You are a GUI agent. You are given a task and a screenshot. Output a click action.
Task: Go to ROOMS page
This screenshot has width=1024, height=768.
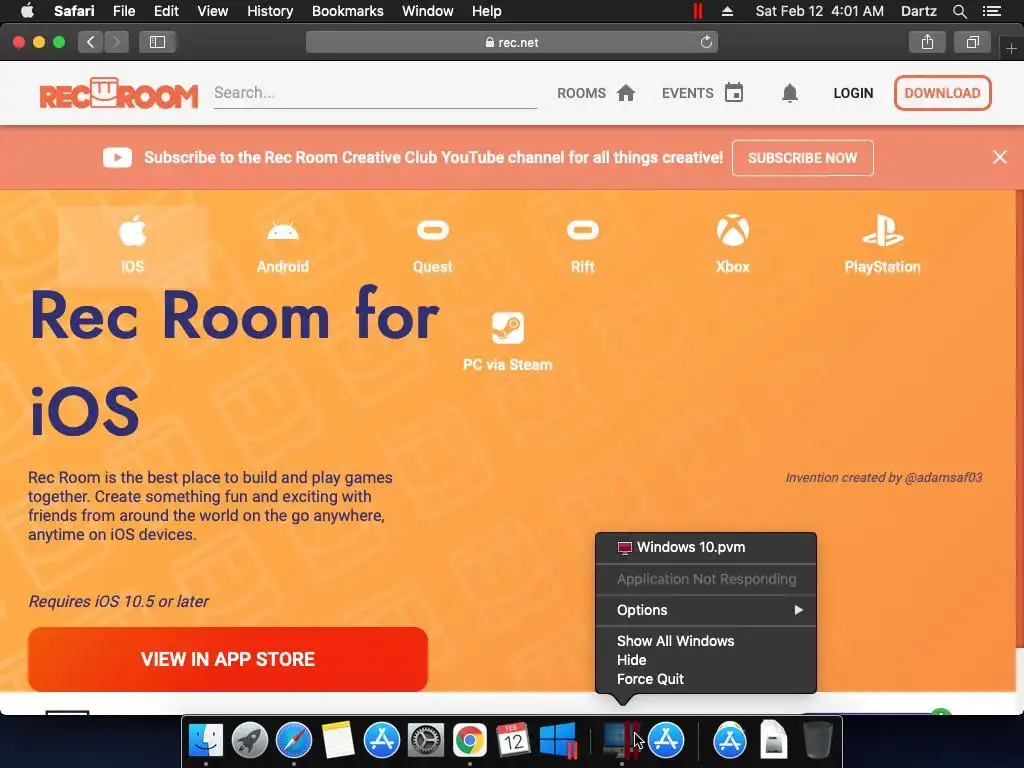coord(596,93)
